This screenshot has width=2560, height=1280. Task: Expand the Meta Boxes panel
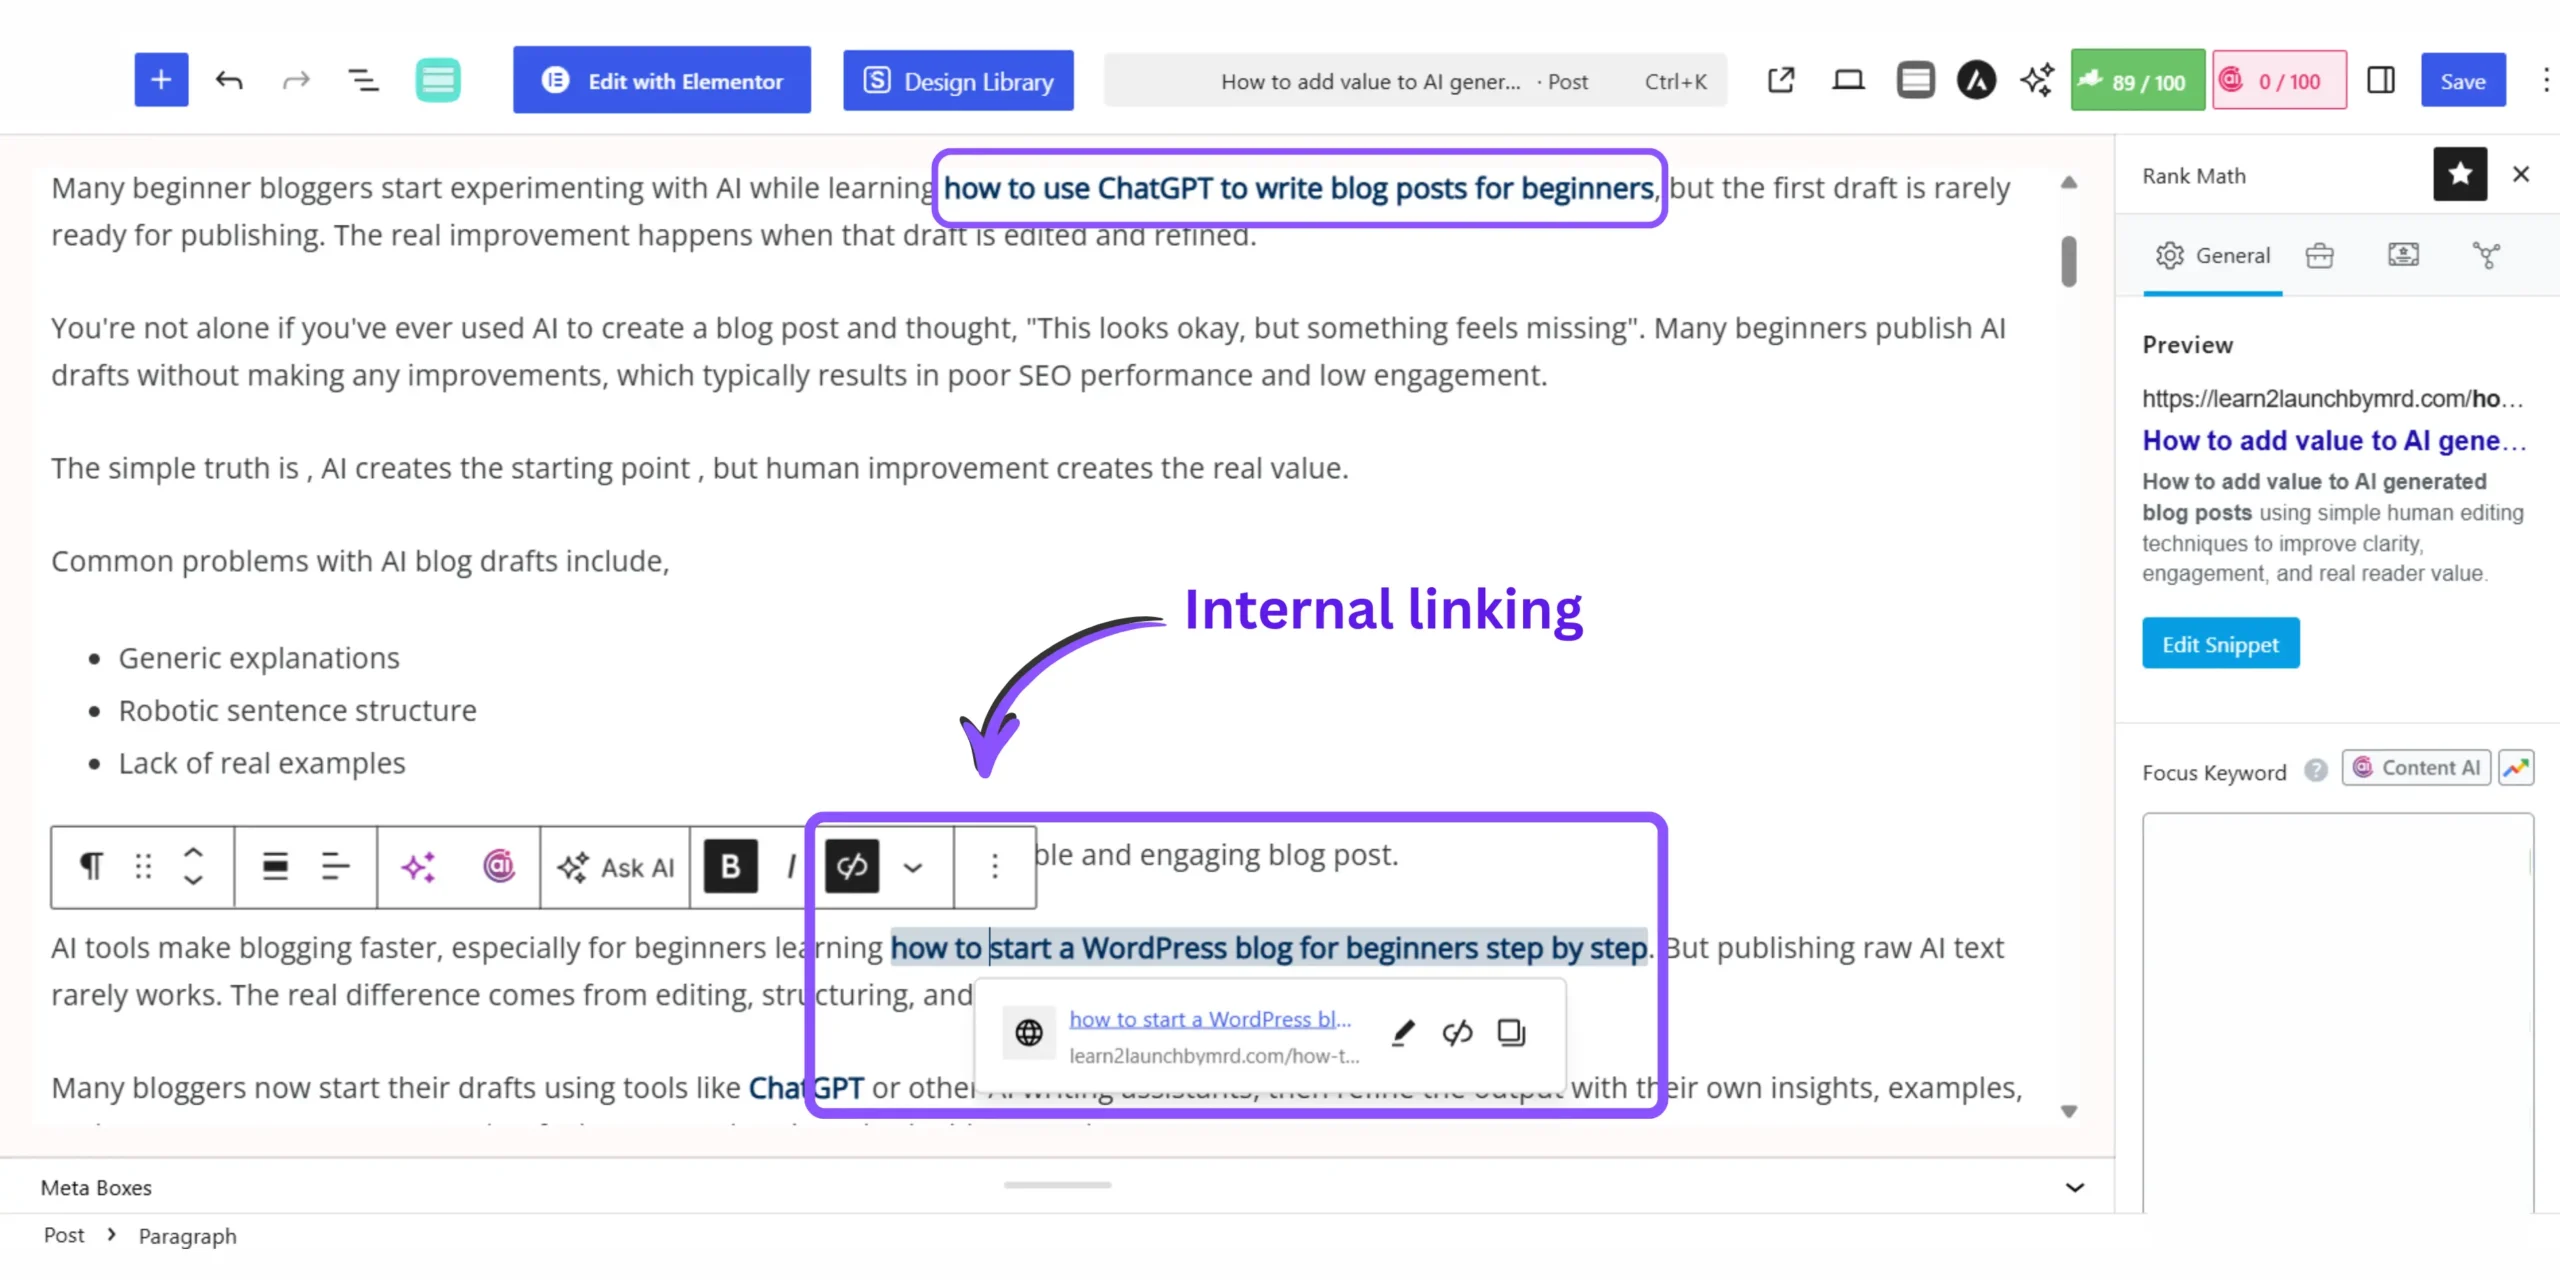[x=2075, y=1188]
